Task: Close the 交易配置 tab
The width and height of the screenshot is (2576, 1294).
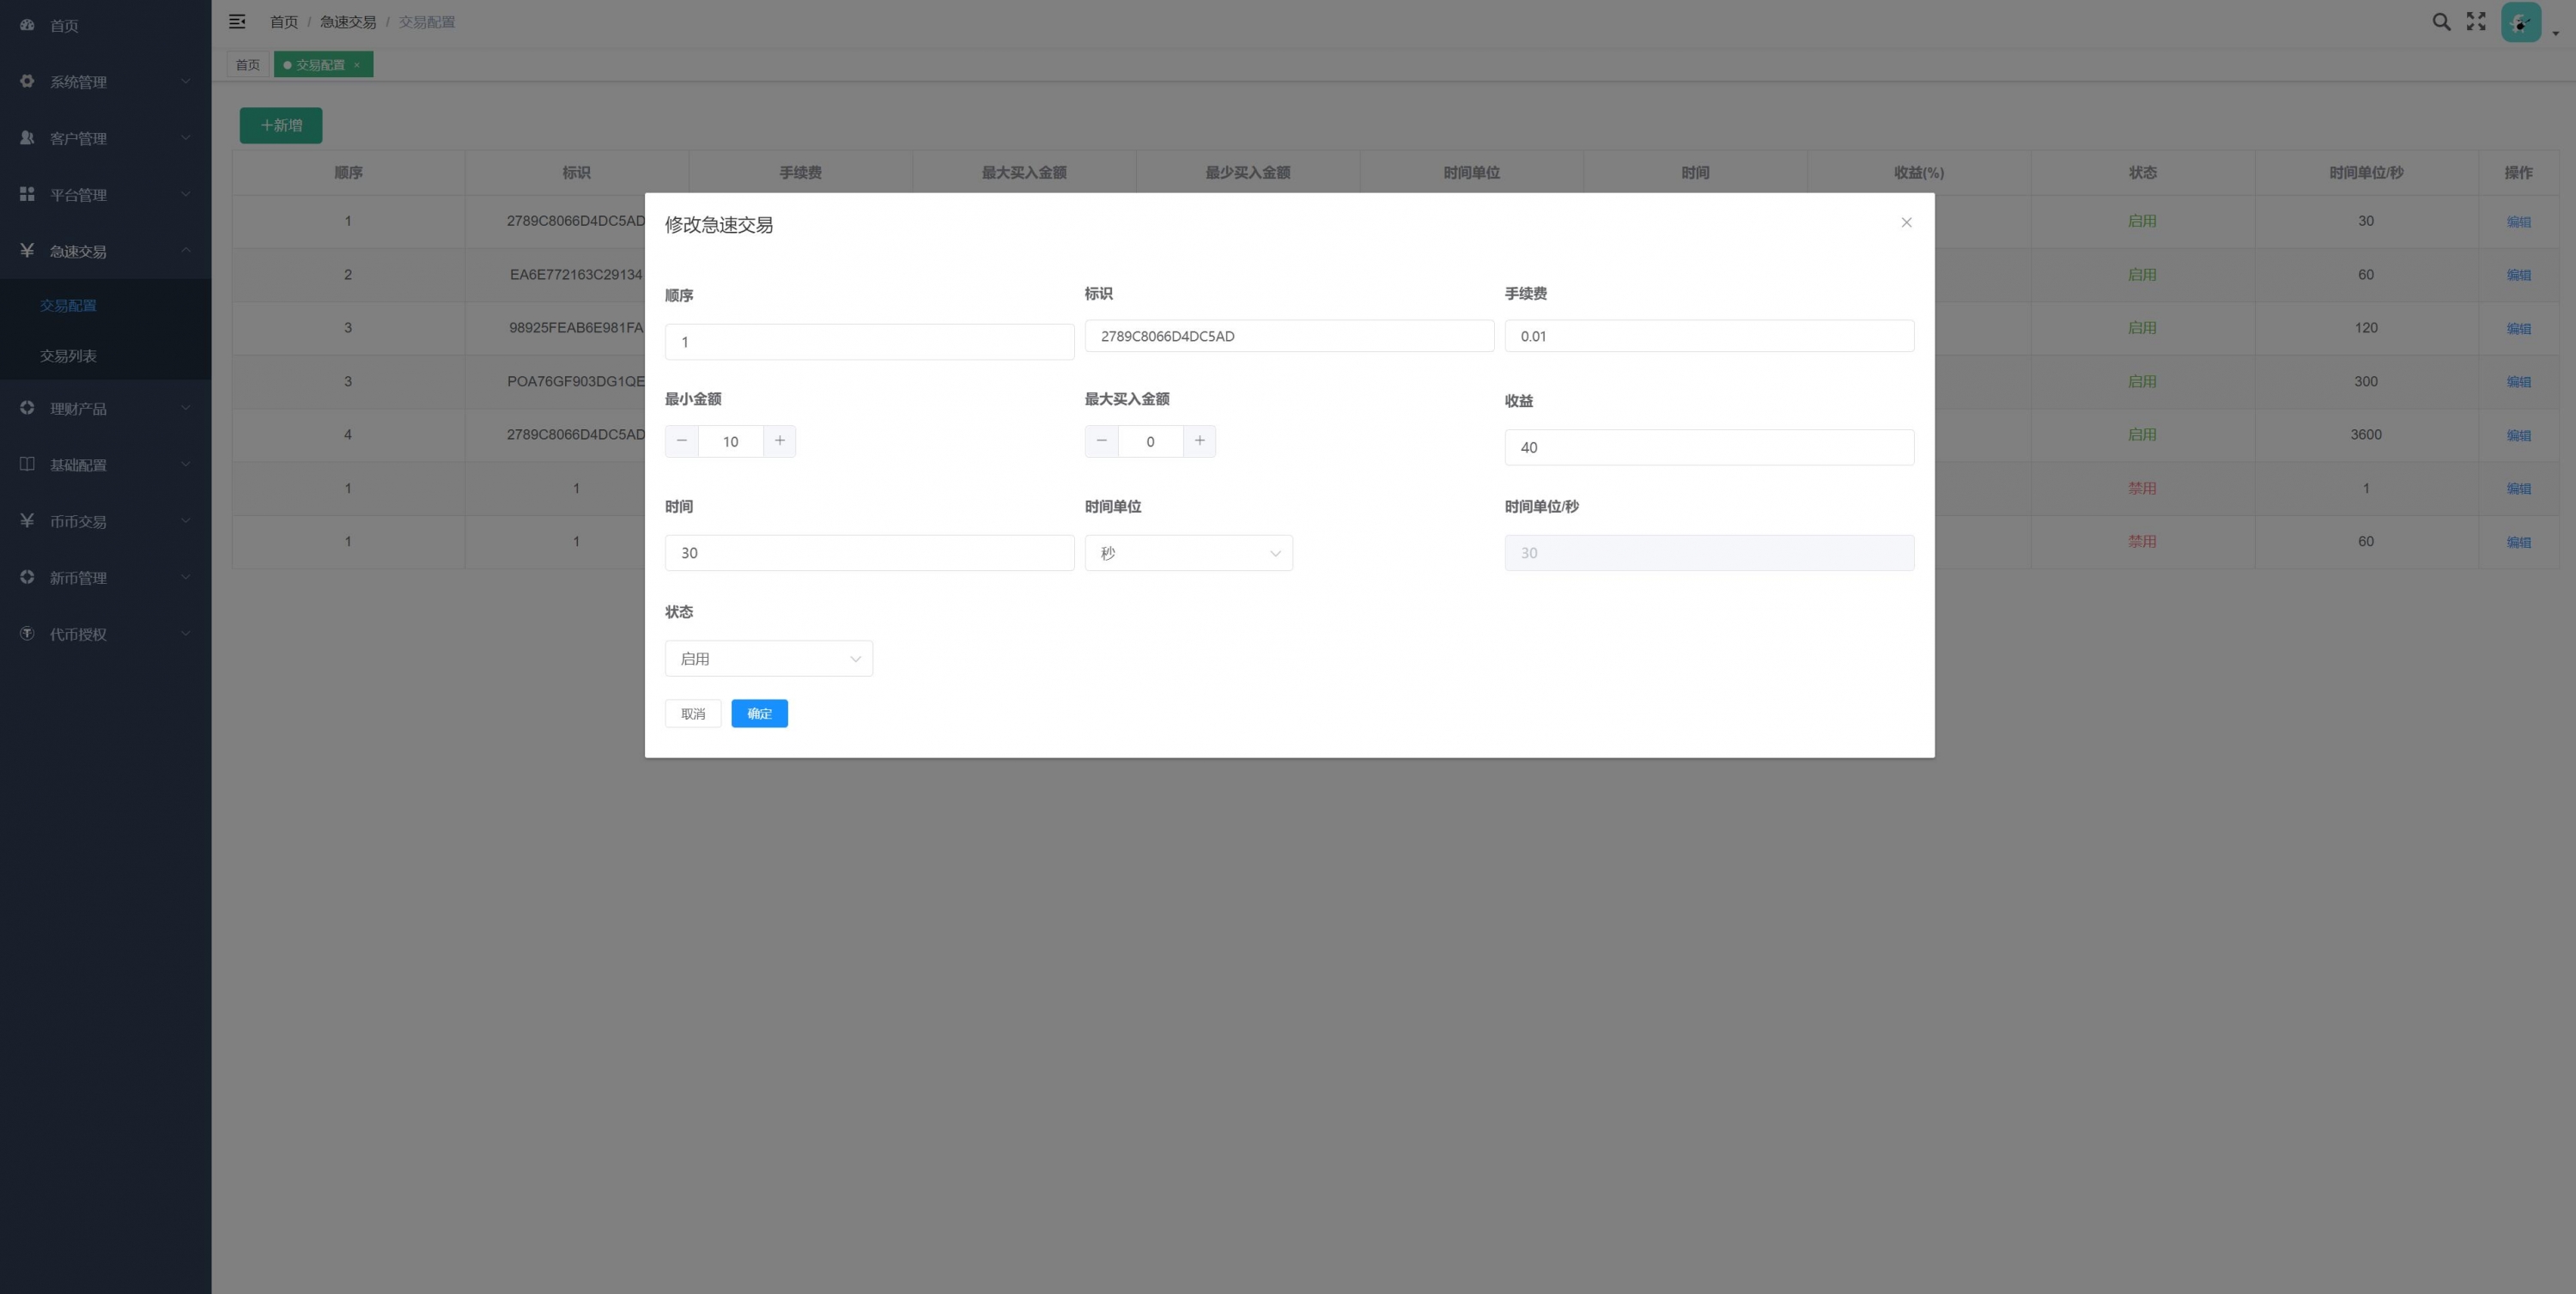Action: click(357, 65)
